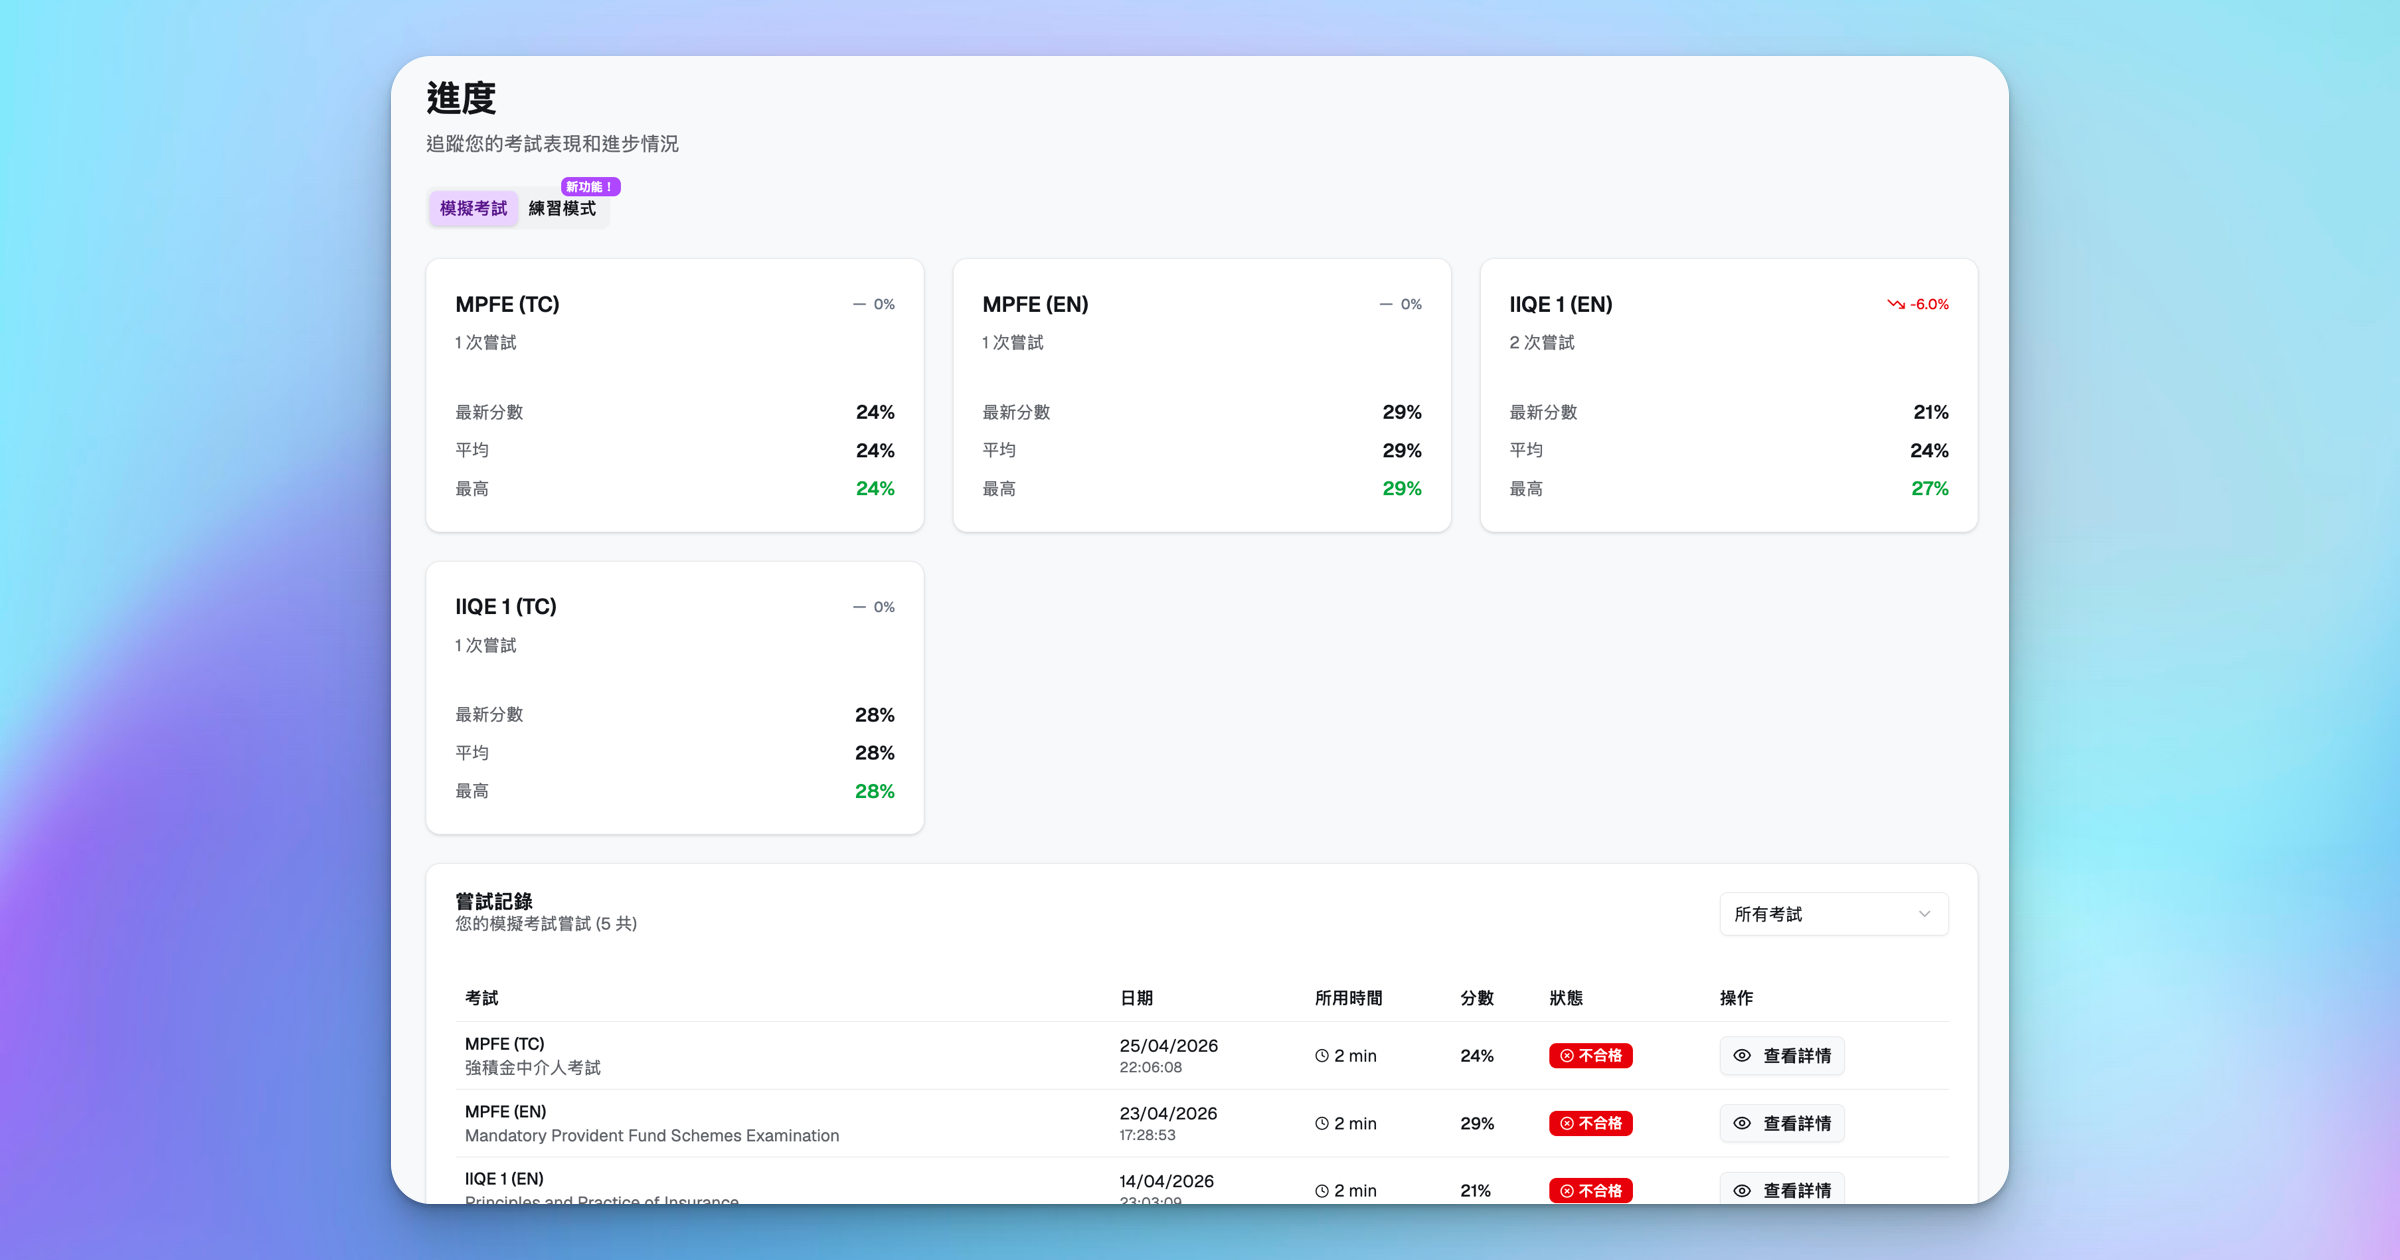Switch to the 練習模式 tab
This screenshot has height=1260, width=2400.
coord(562,208)
